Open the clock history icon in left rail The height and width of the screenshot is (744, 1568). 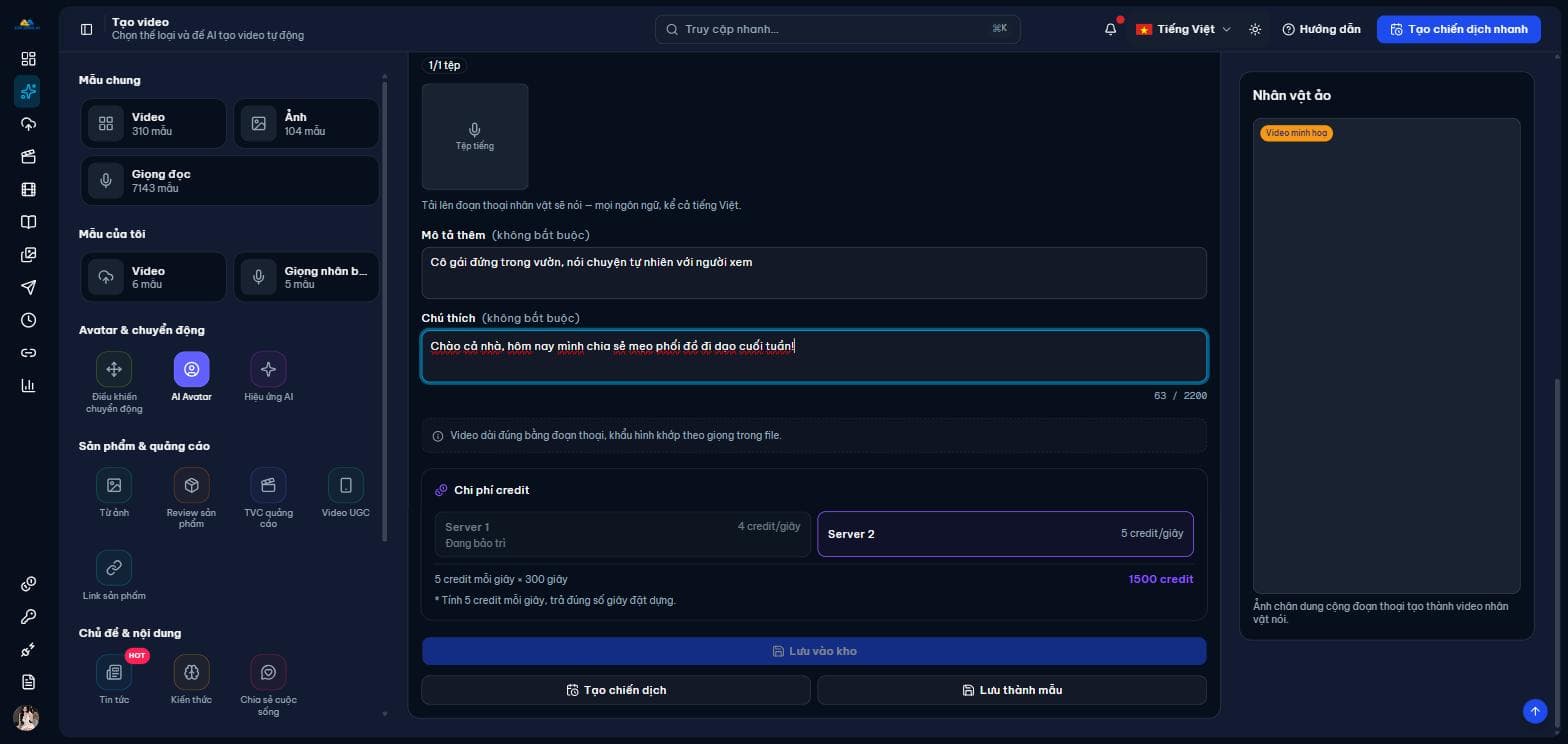pyautogui.click(x=28, y=320)
